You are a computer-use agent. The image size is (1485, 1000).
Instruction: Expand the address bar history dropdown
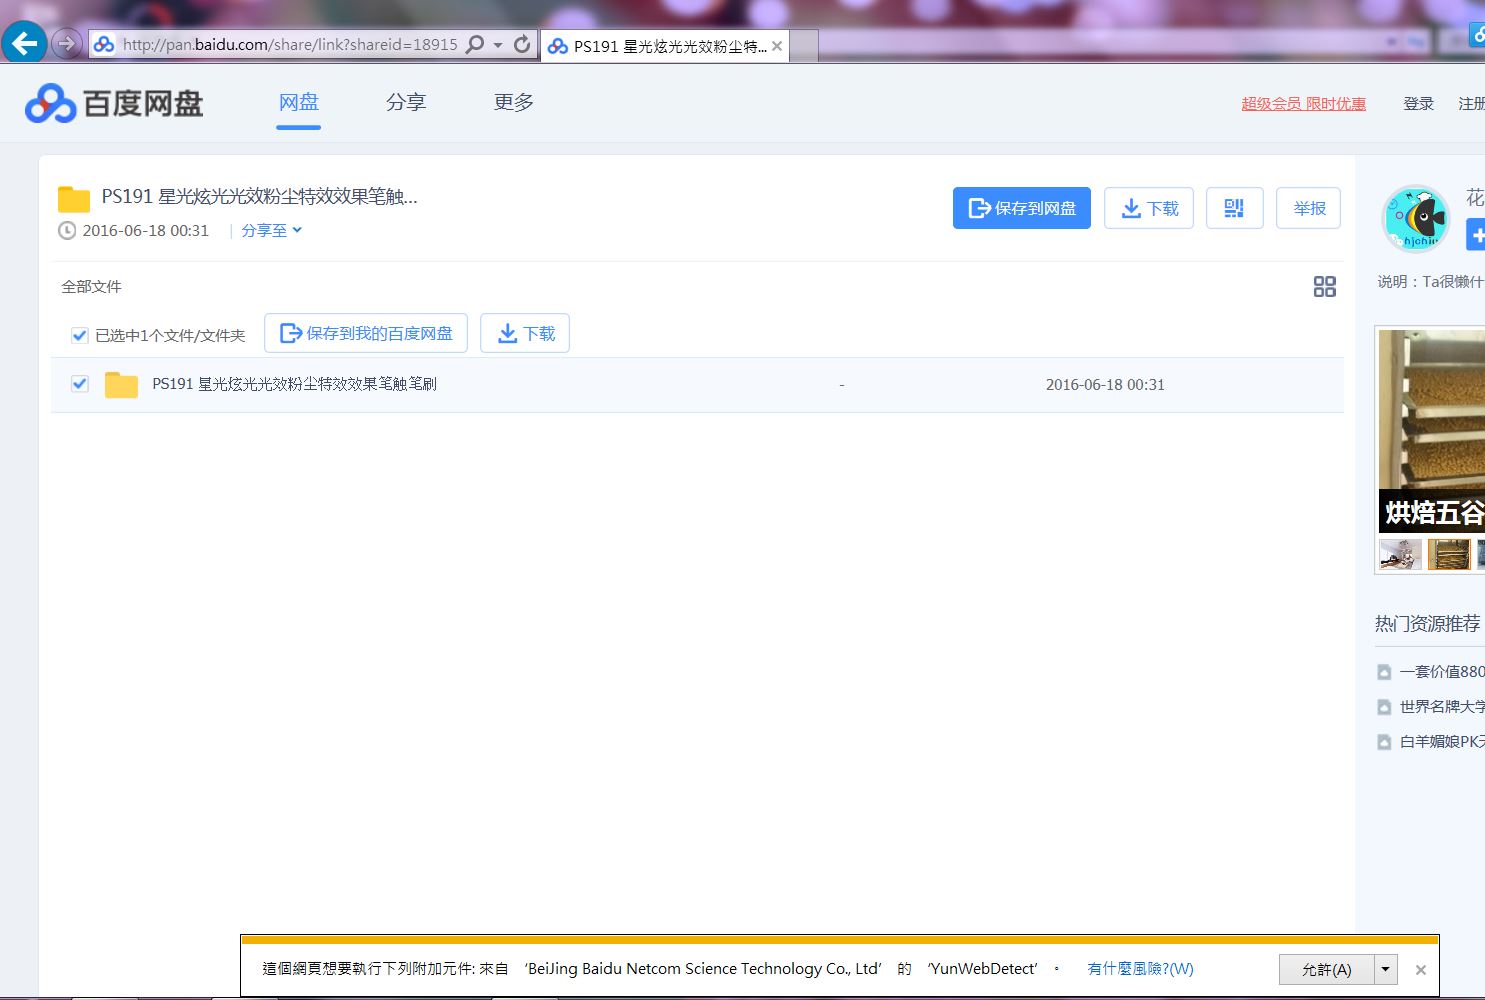[498, 45]
